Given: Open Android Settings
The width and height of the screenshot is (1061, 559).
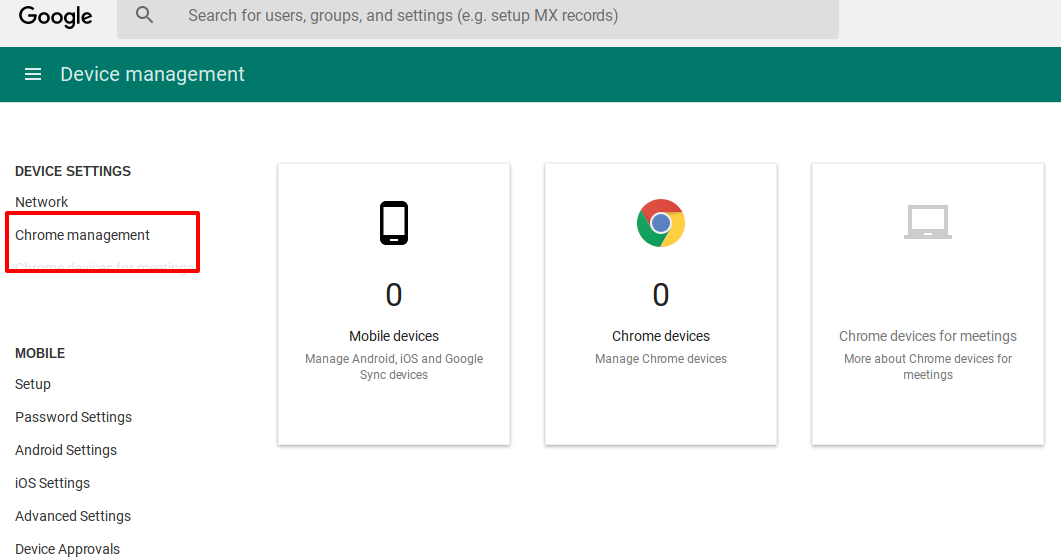Looking at the screenshot, I should pos(66,450).
